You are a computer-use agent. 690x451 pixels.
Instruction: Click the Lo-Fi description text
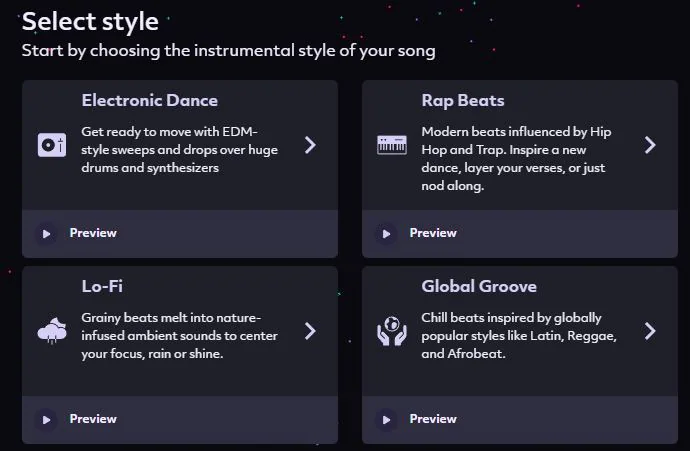180,336
